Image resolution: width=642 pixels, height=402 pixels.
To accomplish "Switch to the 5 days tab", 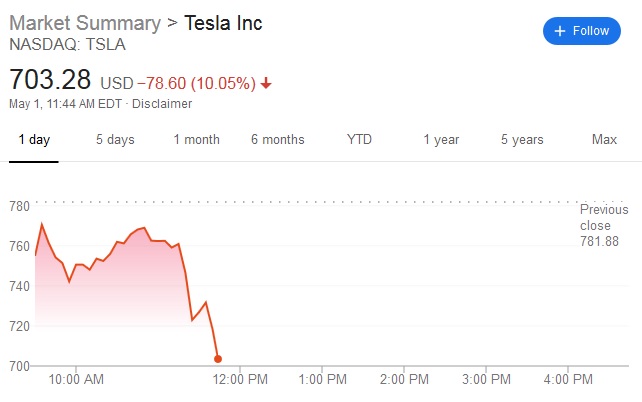I will pyautogui.click(x=115, y=139).
